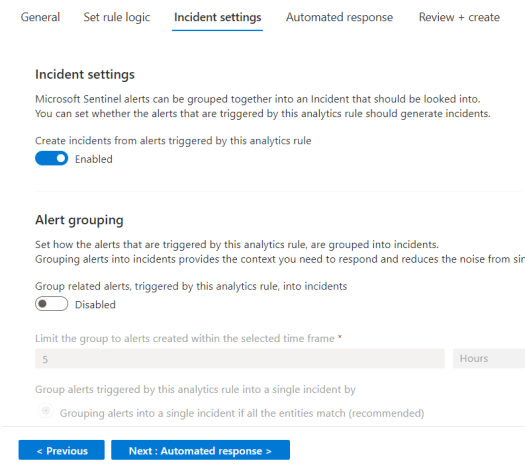Click the Previous button
Image resolution: width=525 pixels, height=473 pixels.
(62, 450)
